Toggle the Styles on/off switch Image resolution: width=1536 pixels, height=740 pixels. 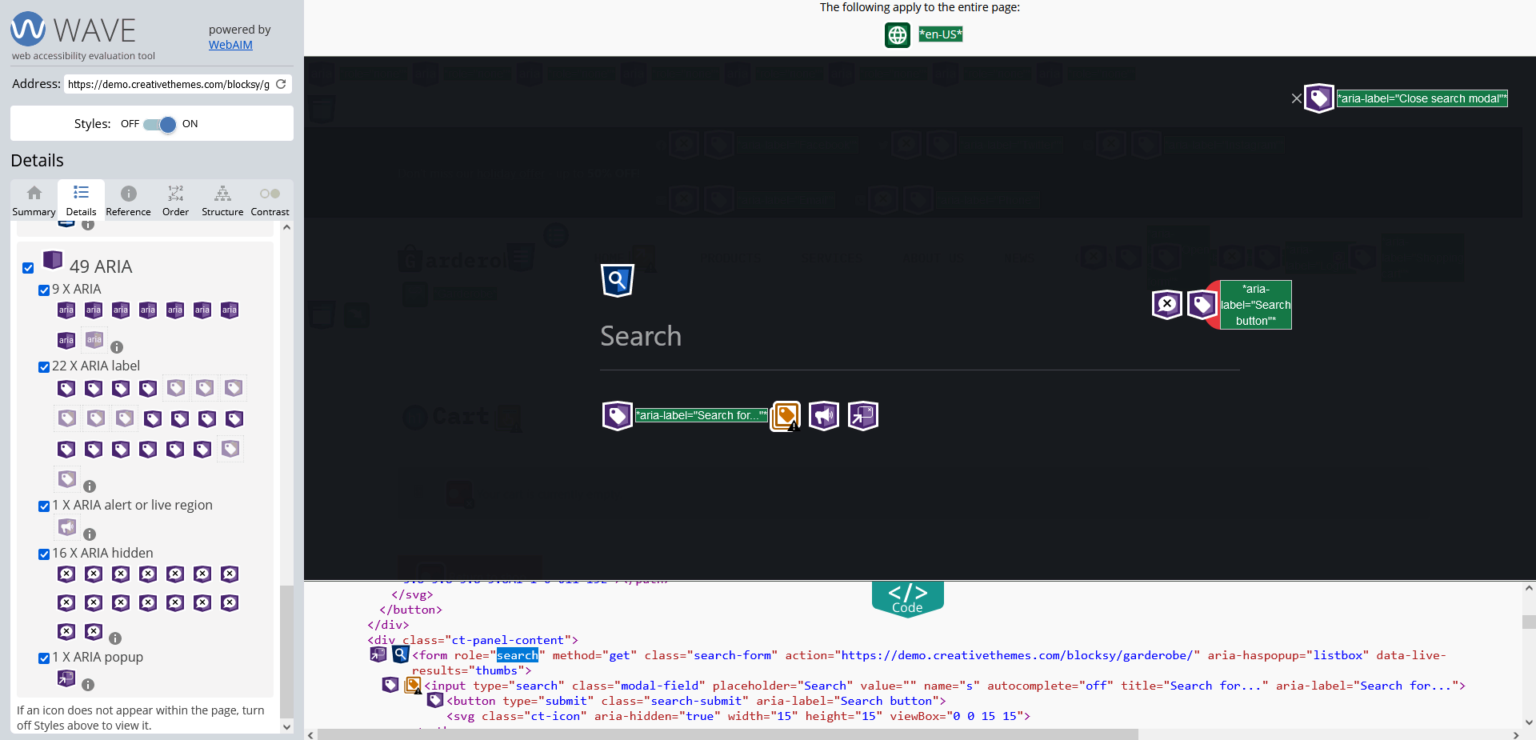pyautogui.click(x=159, y=124)
